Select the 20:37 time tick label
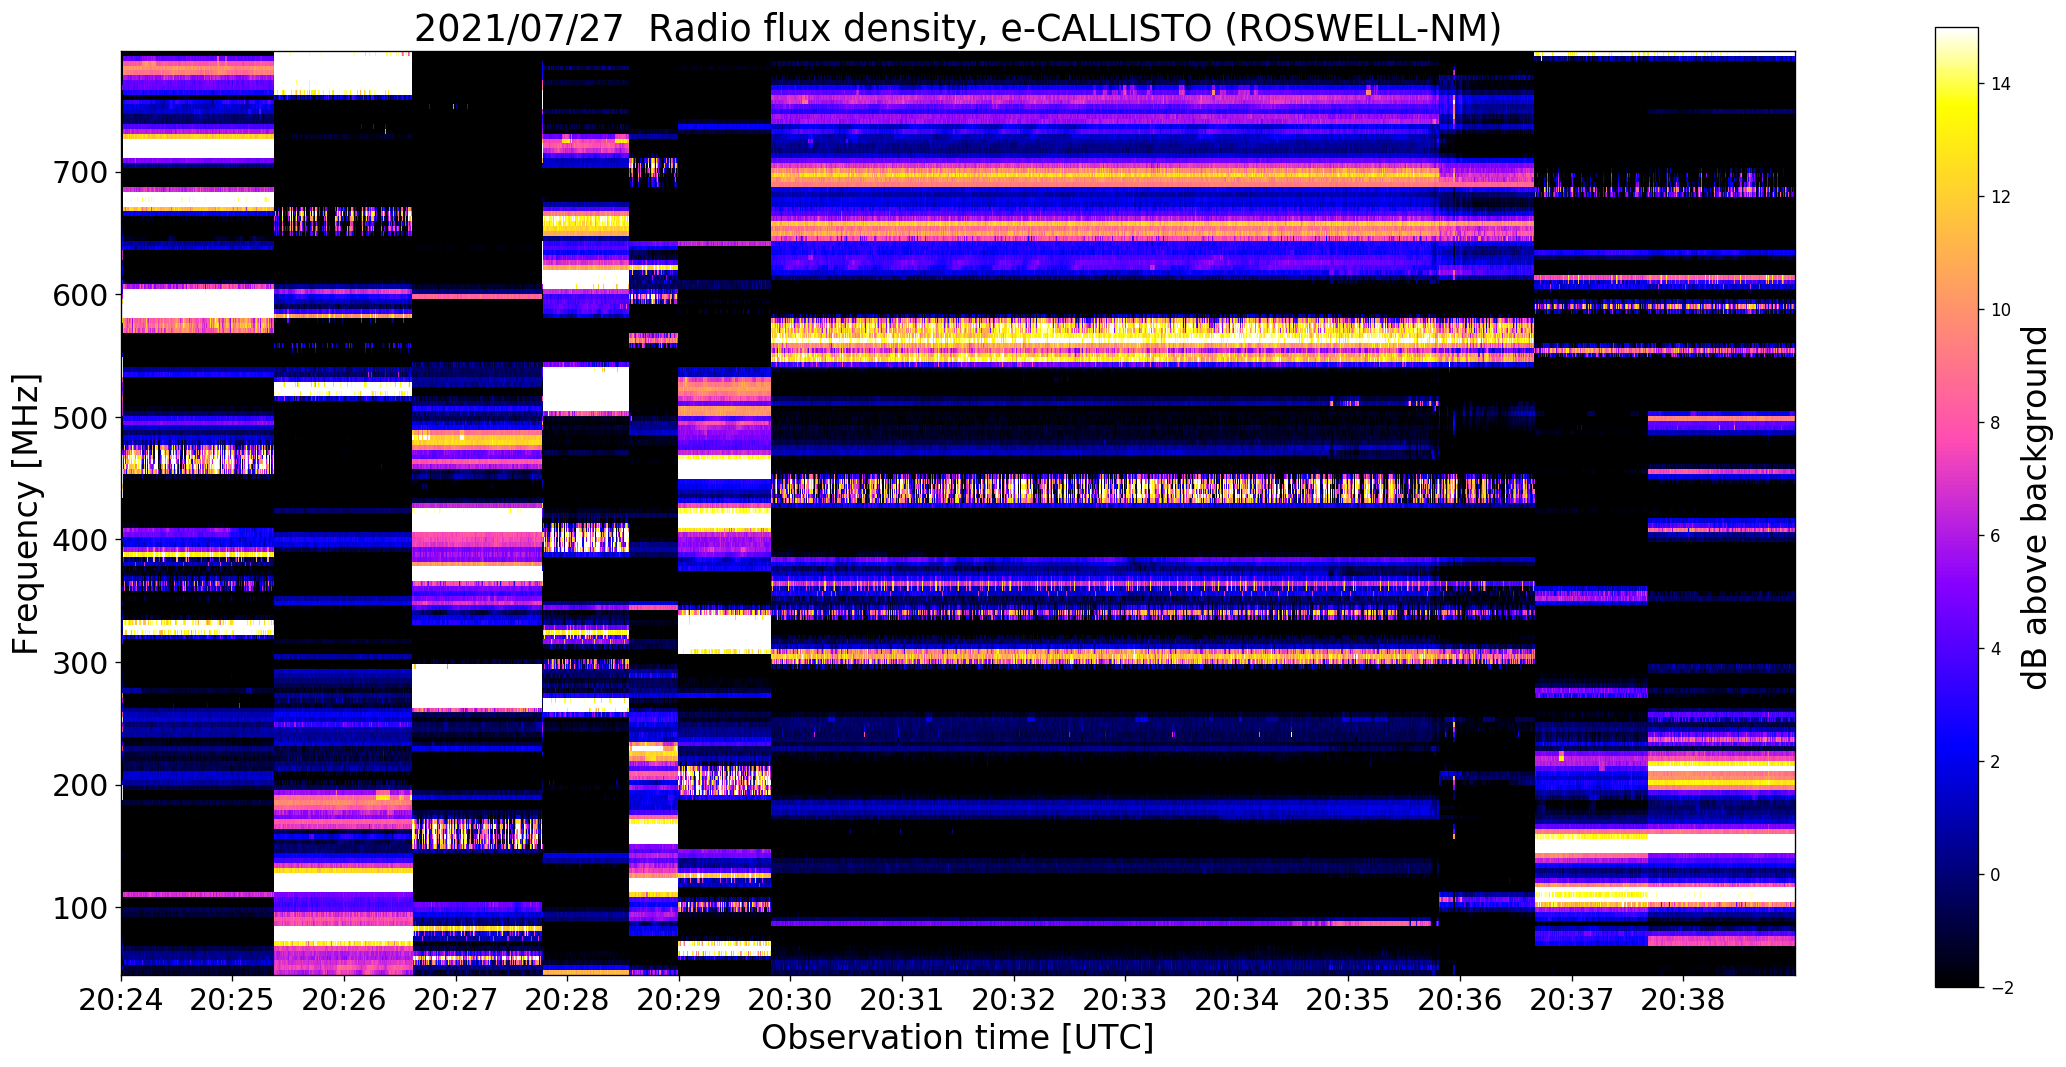The height and width of the screenshot is (1067, 2066). point(1572,1000)
